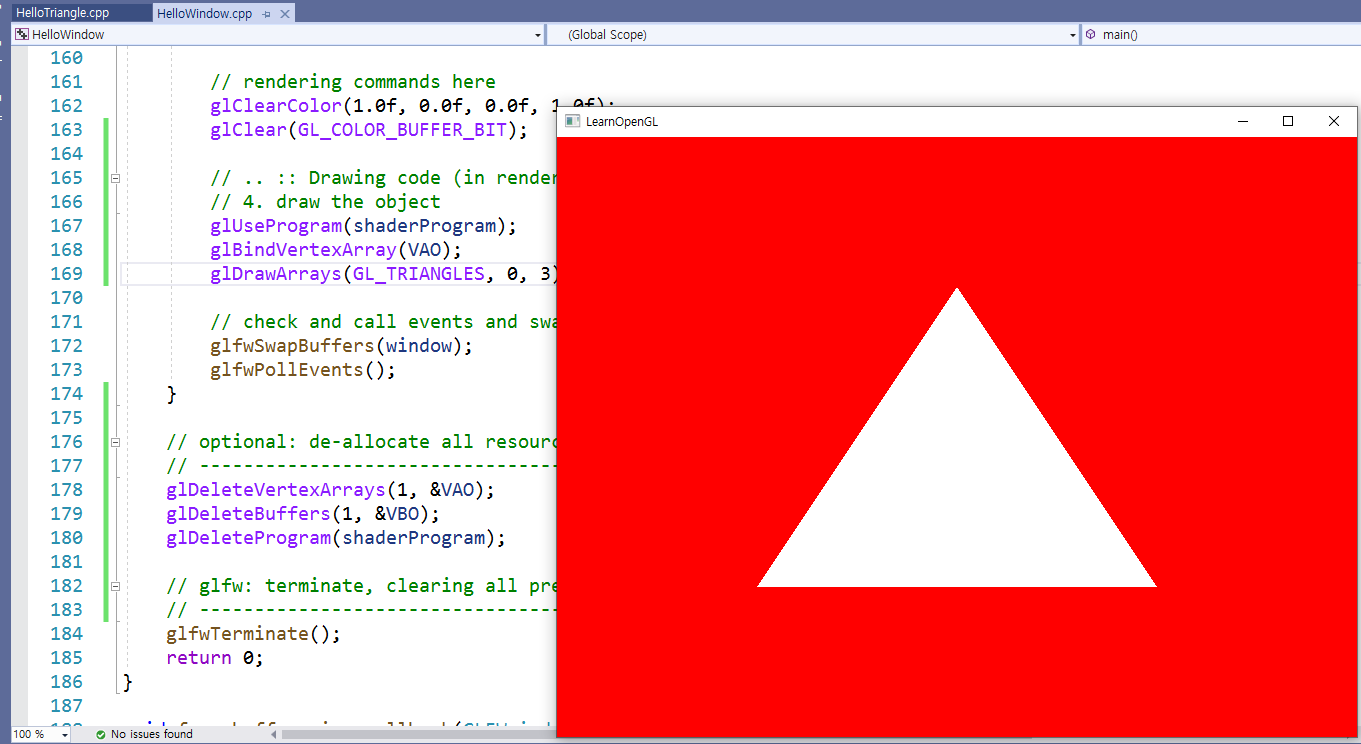Viewport: 1361px width, 744px height.
Task: Click the No issues found status text
Action: click(152, 734)
